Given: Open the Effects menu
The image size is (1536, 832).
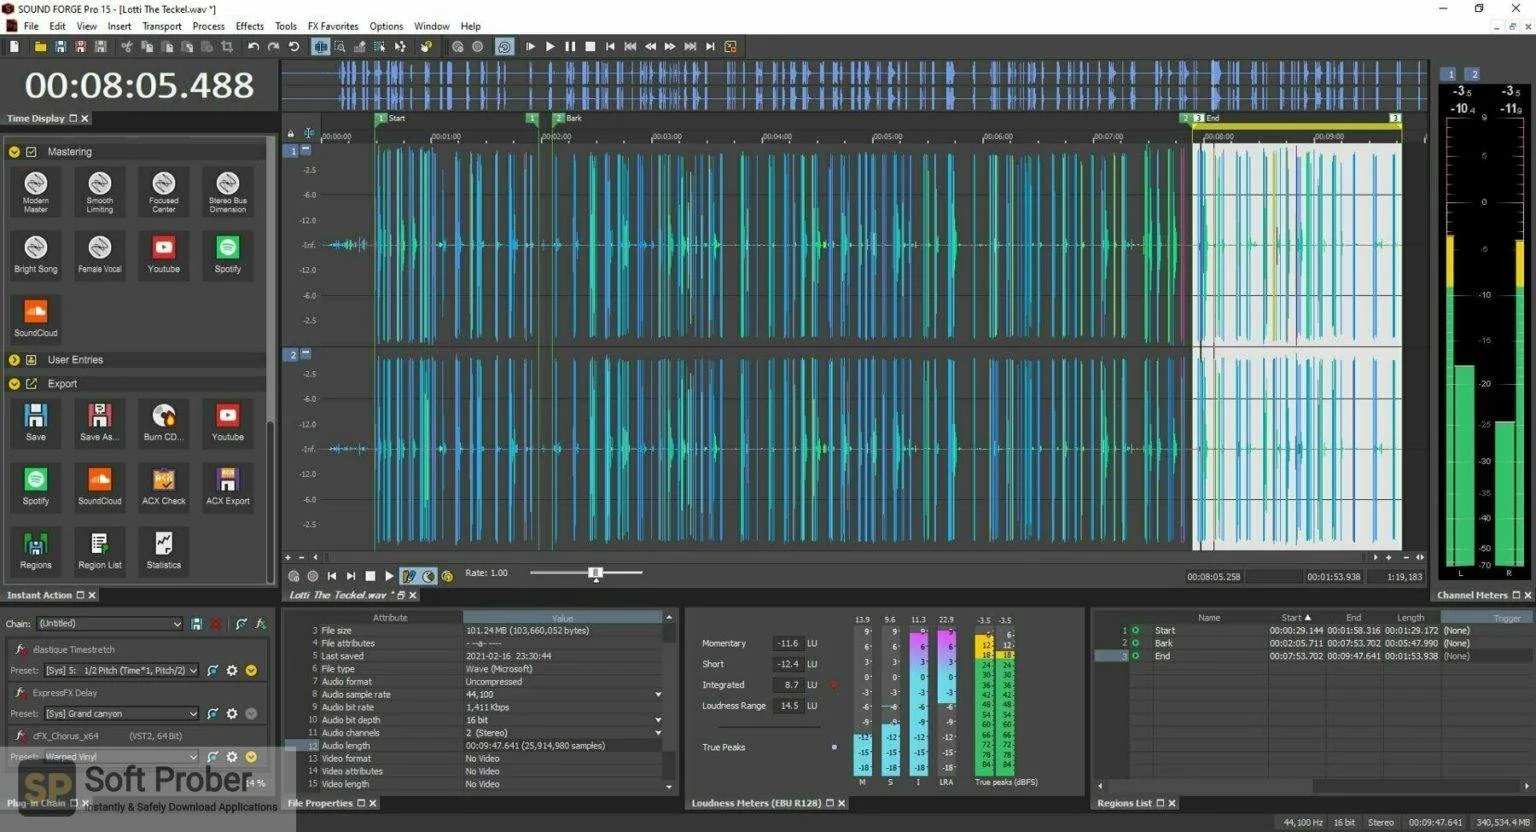Looking at the screenshot, I should 250,26.
